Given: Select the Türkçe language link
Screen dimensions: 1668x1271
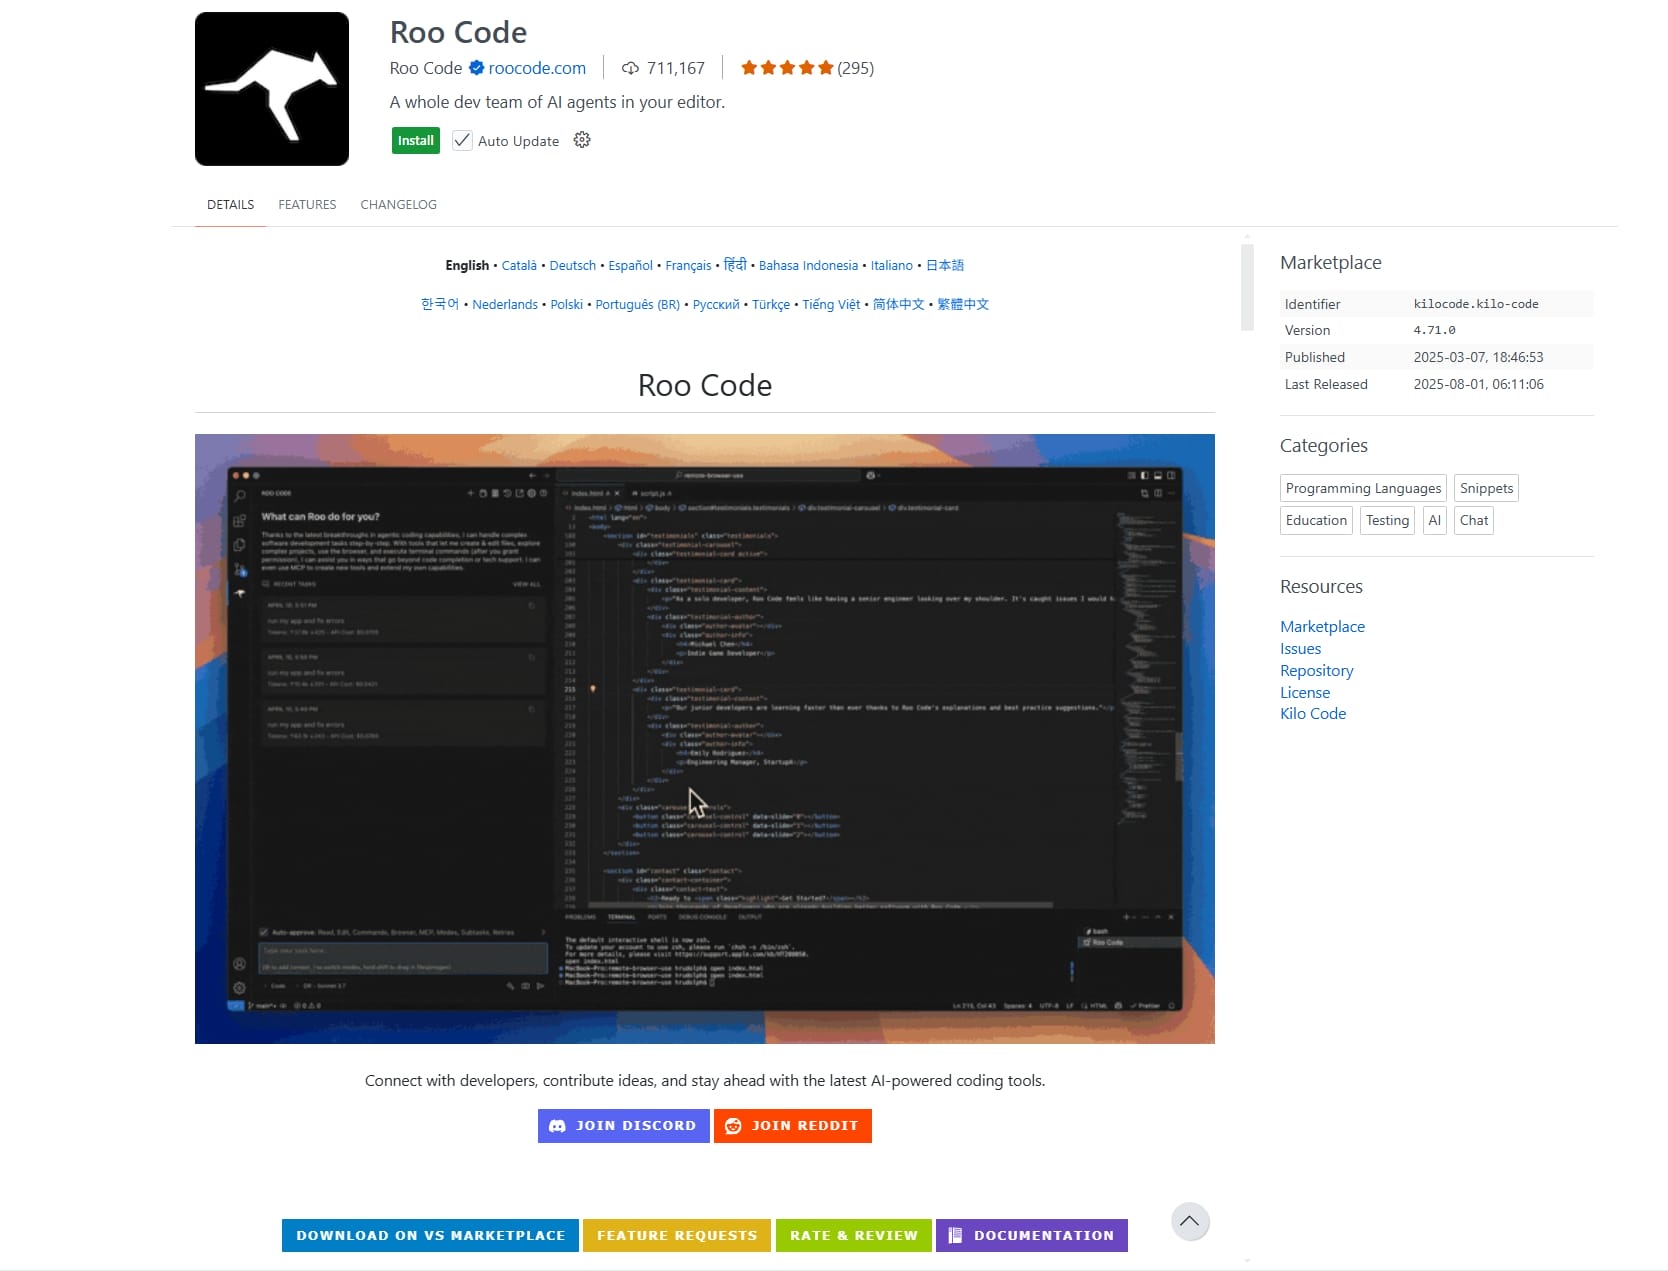Looking at the screenshot, I should point(771,305).
